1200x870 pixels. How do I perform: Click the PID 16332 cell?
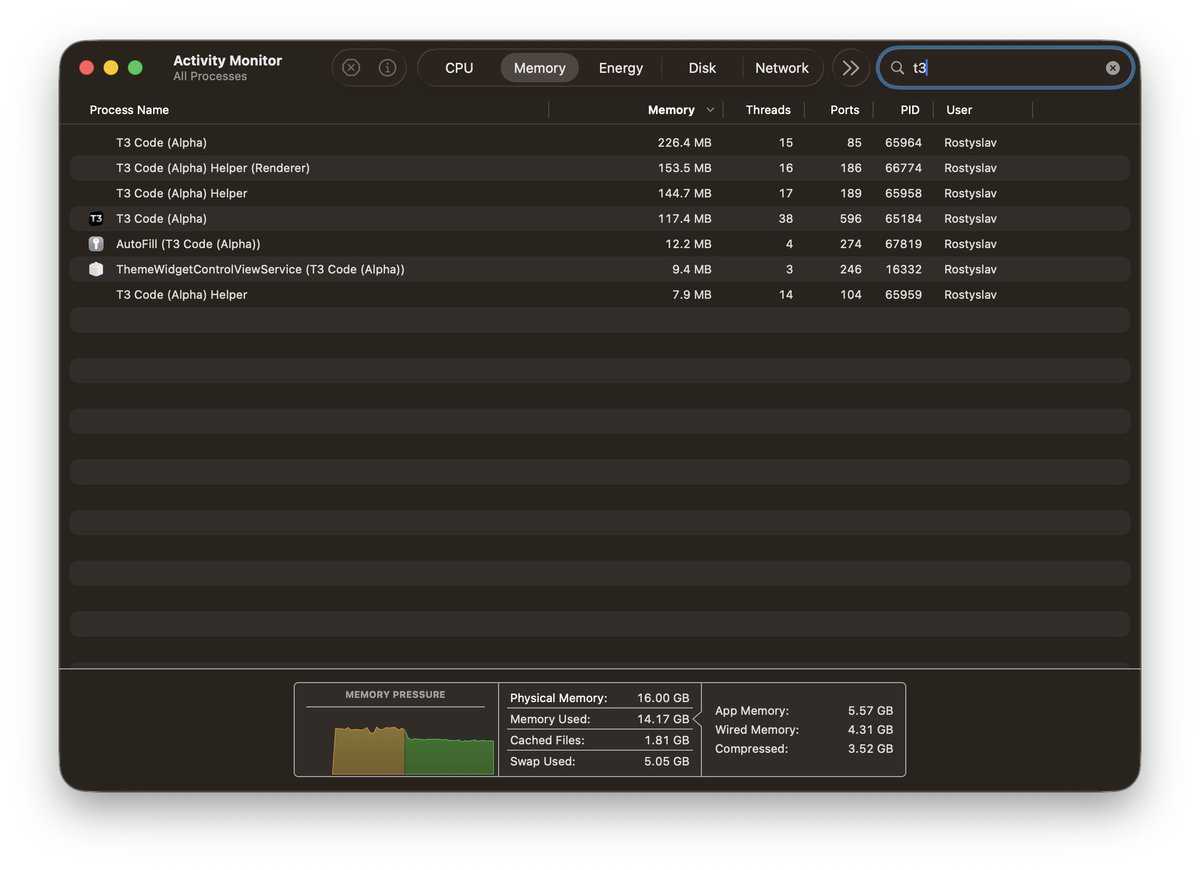[x=903, y=269]
